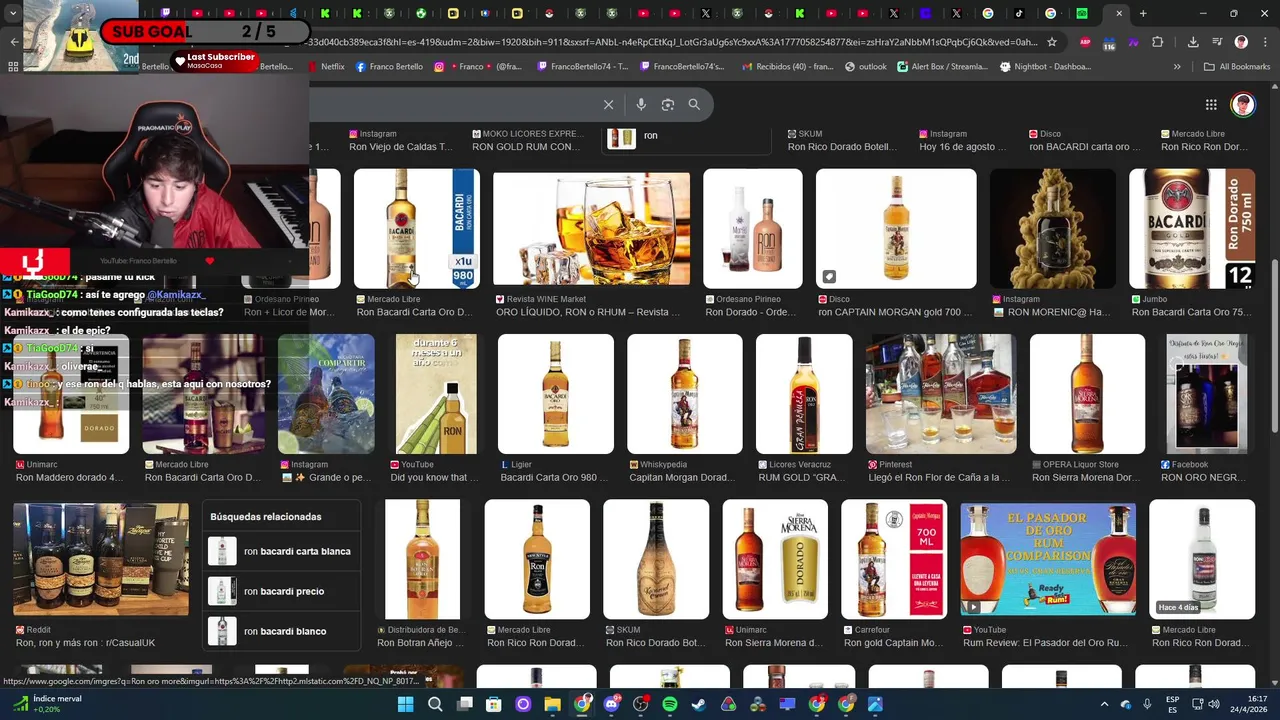The width and height of the screenshot is (1280, 720).
Task: Open the Instagram RON MORENIC@ image
Action: coord(1053,229)
